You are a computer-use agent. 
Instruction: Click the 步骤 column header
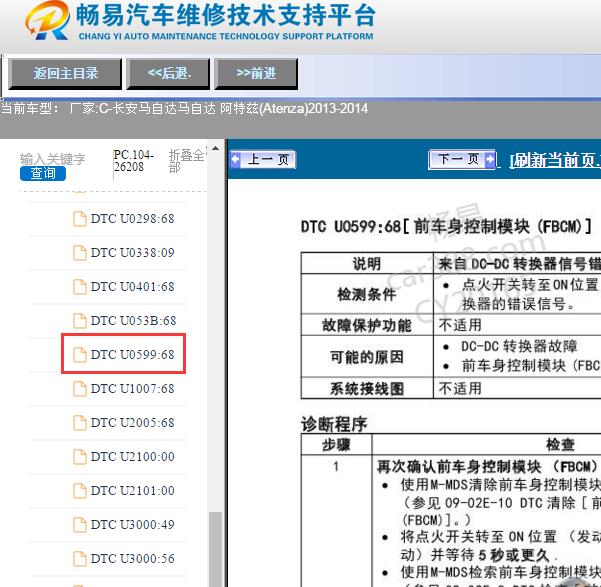(x=336, y=445)
